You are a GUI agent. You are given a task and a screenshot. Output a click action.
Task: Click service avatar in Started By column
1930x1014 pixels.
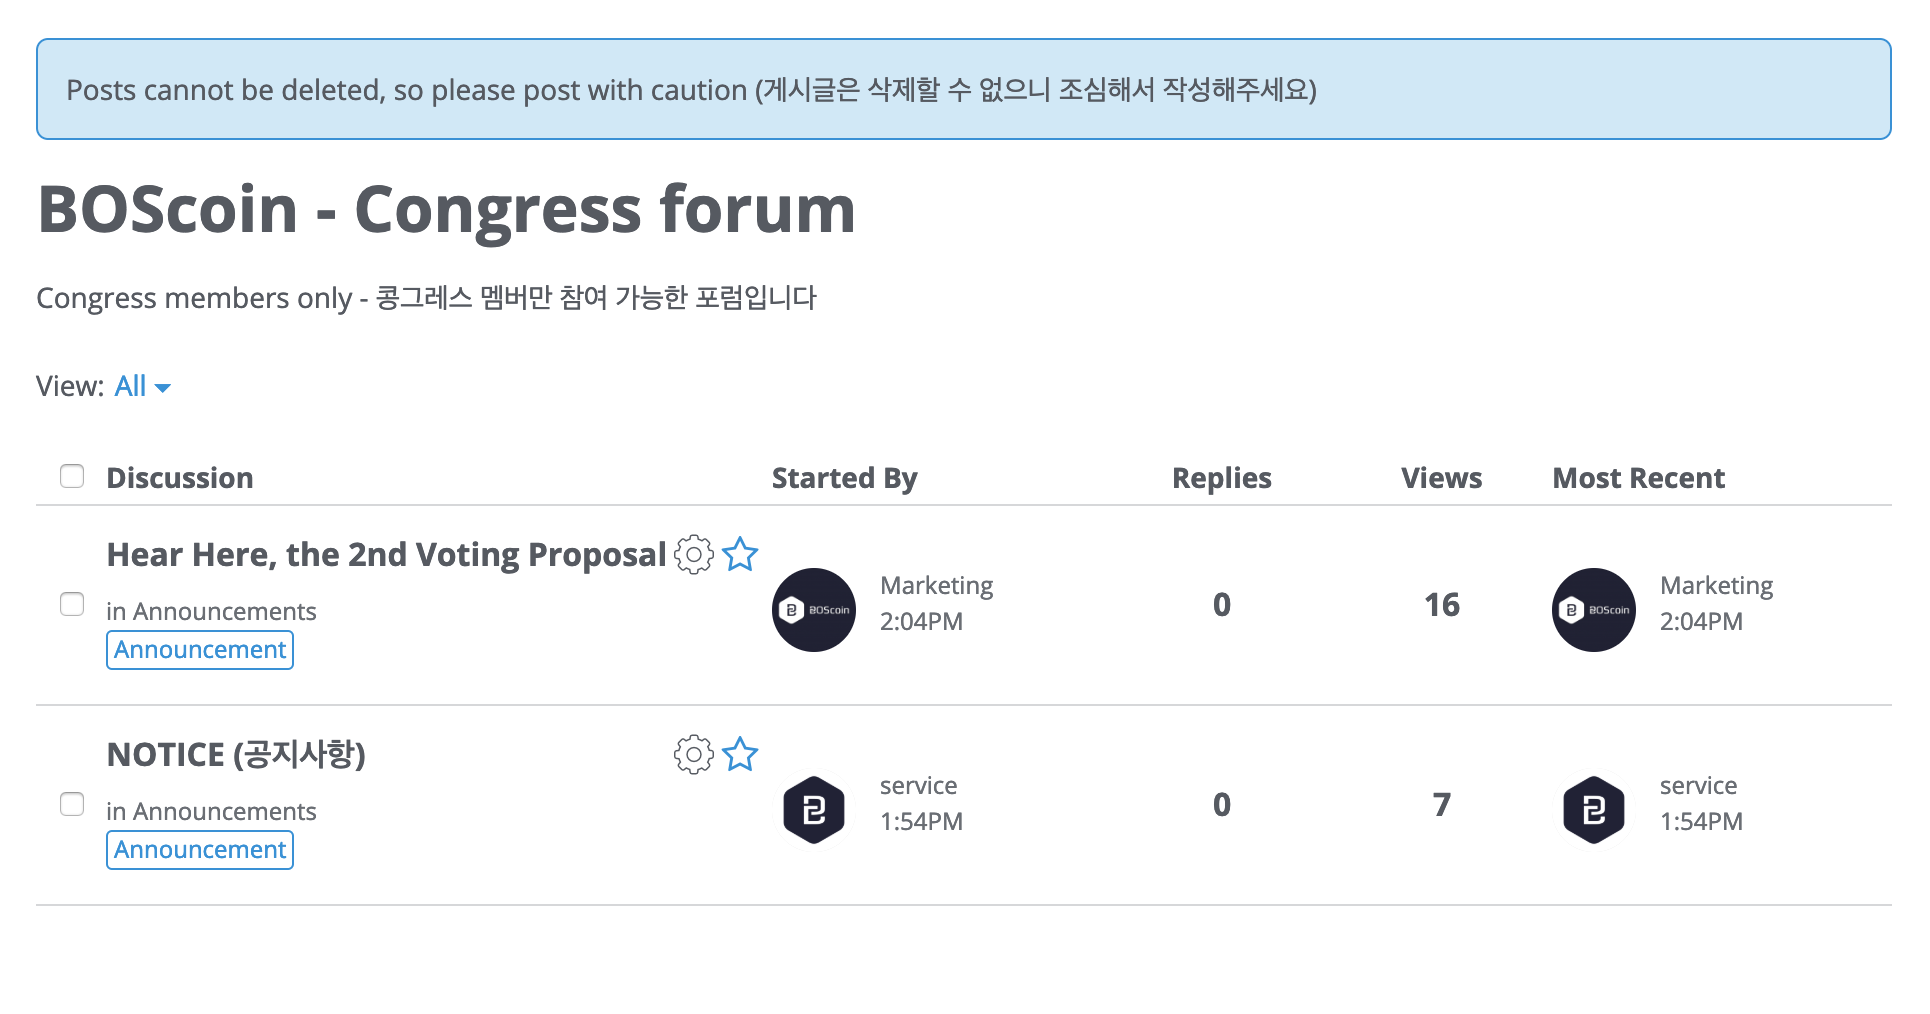coord(814,810)
